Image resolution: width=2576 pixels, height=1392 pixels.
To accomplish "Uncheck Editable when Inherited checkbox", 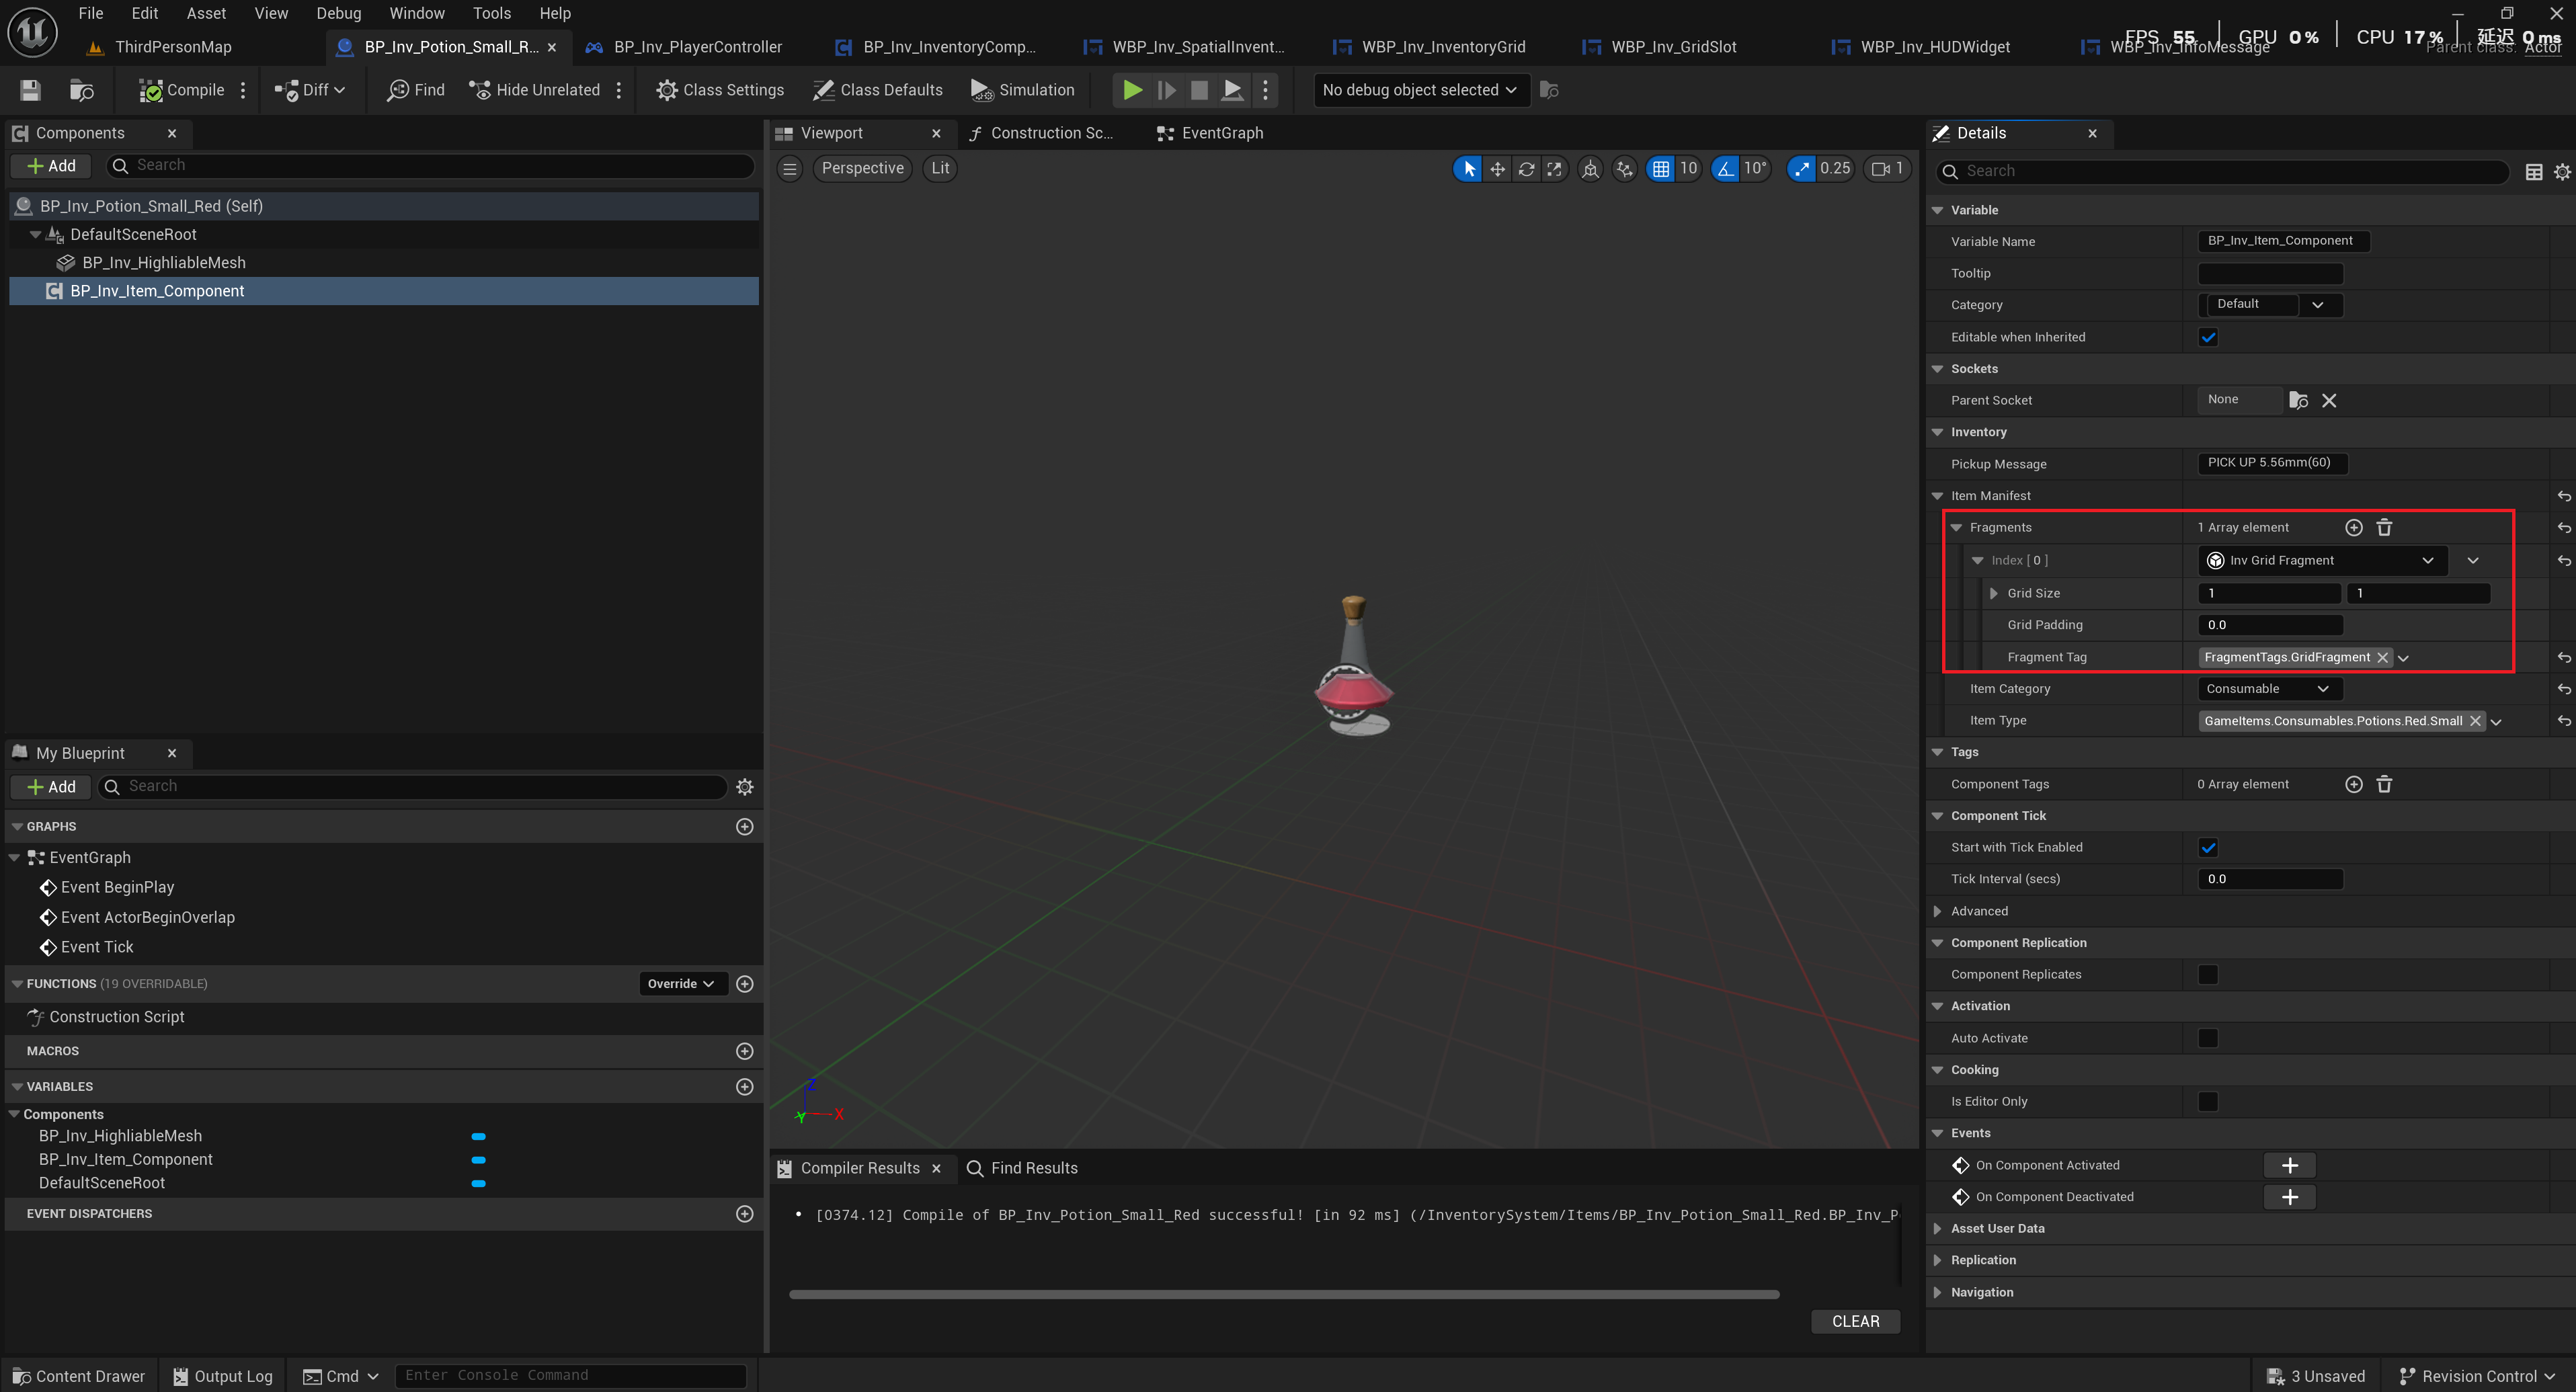I will click(x=2208, y=337).
